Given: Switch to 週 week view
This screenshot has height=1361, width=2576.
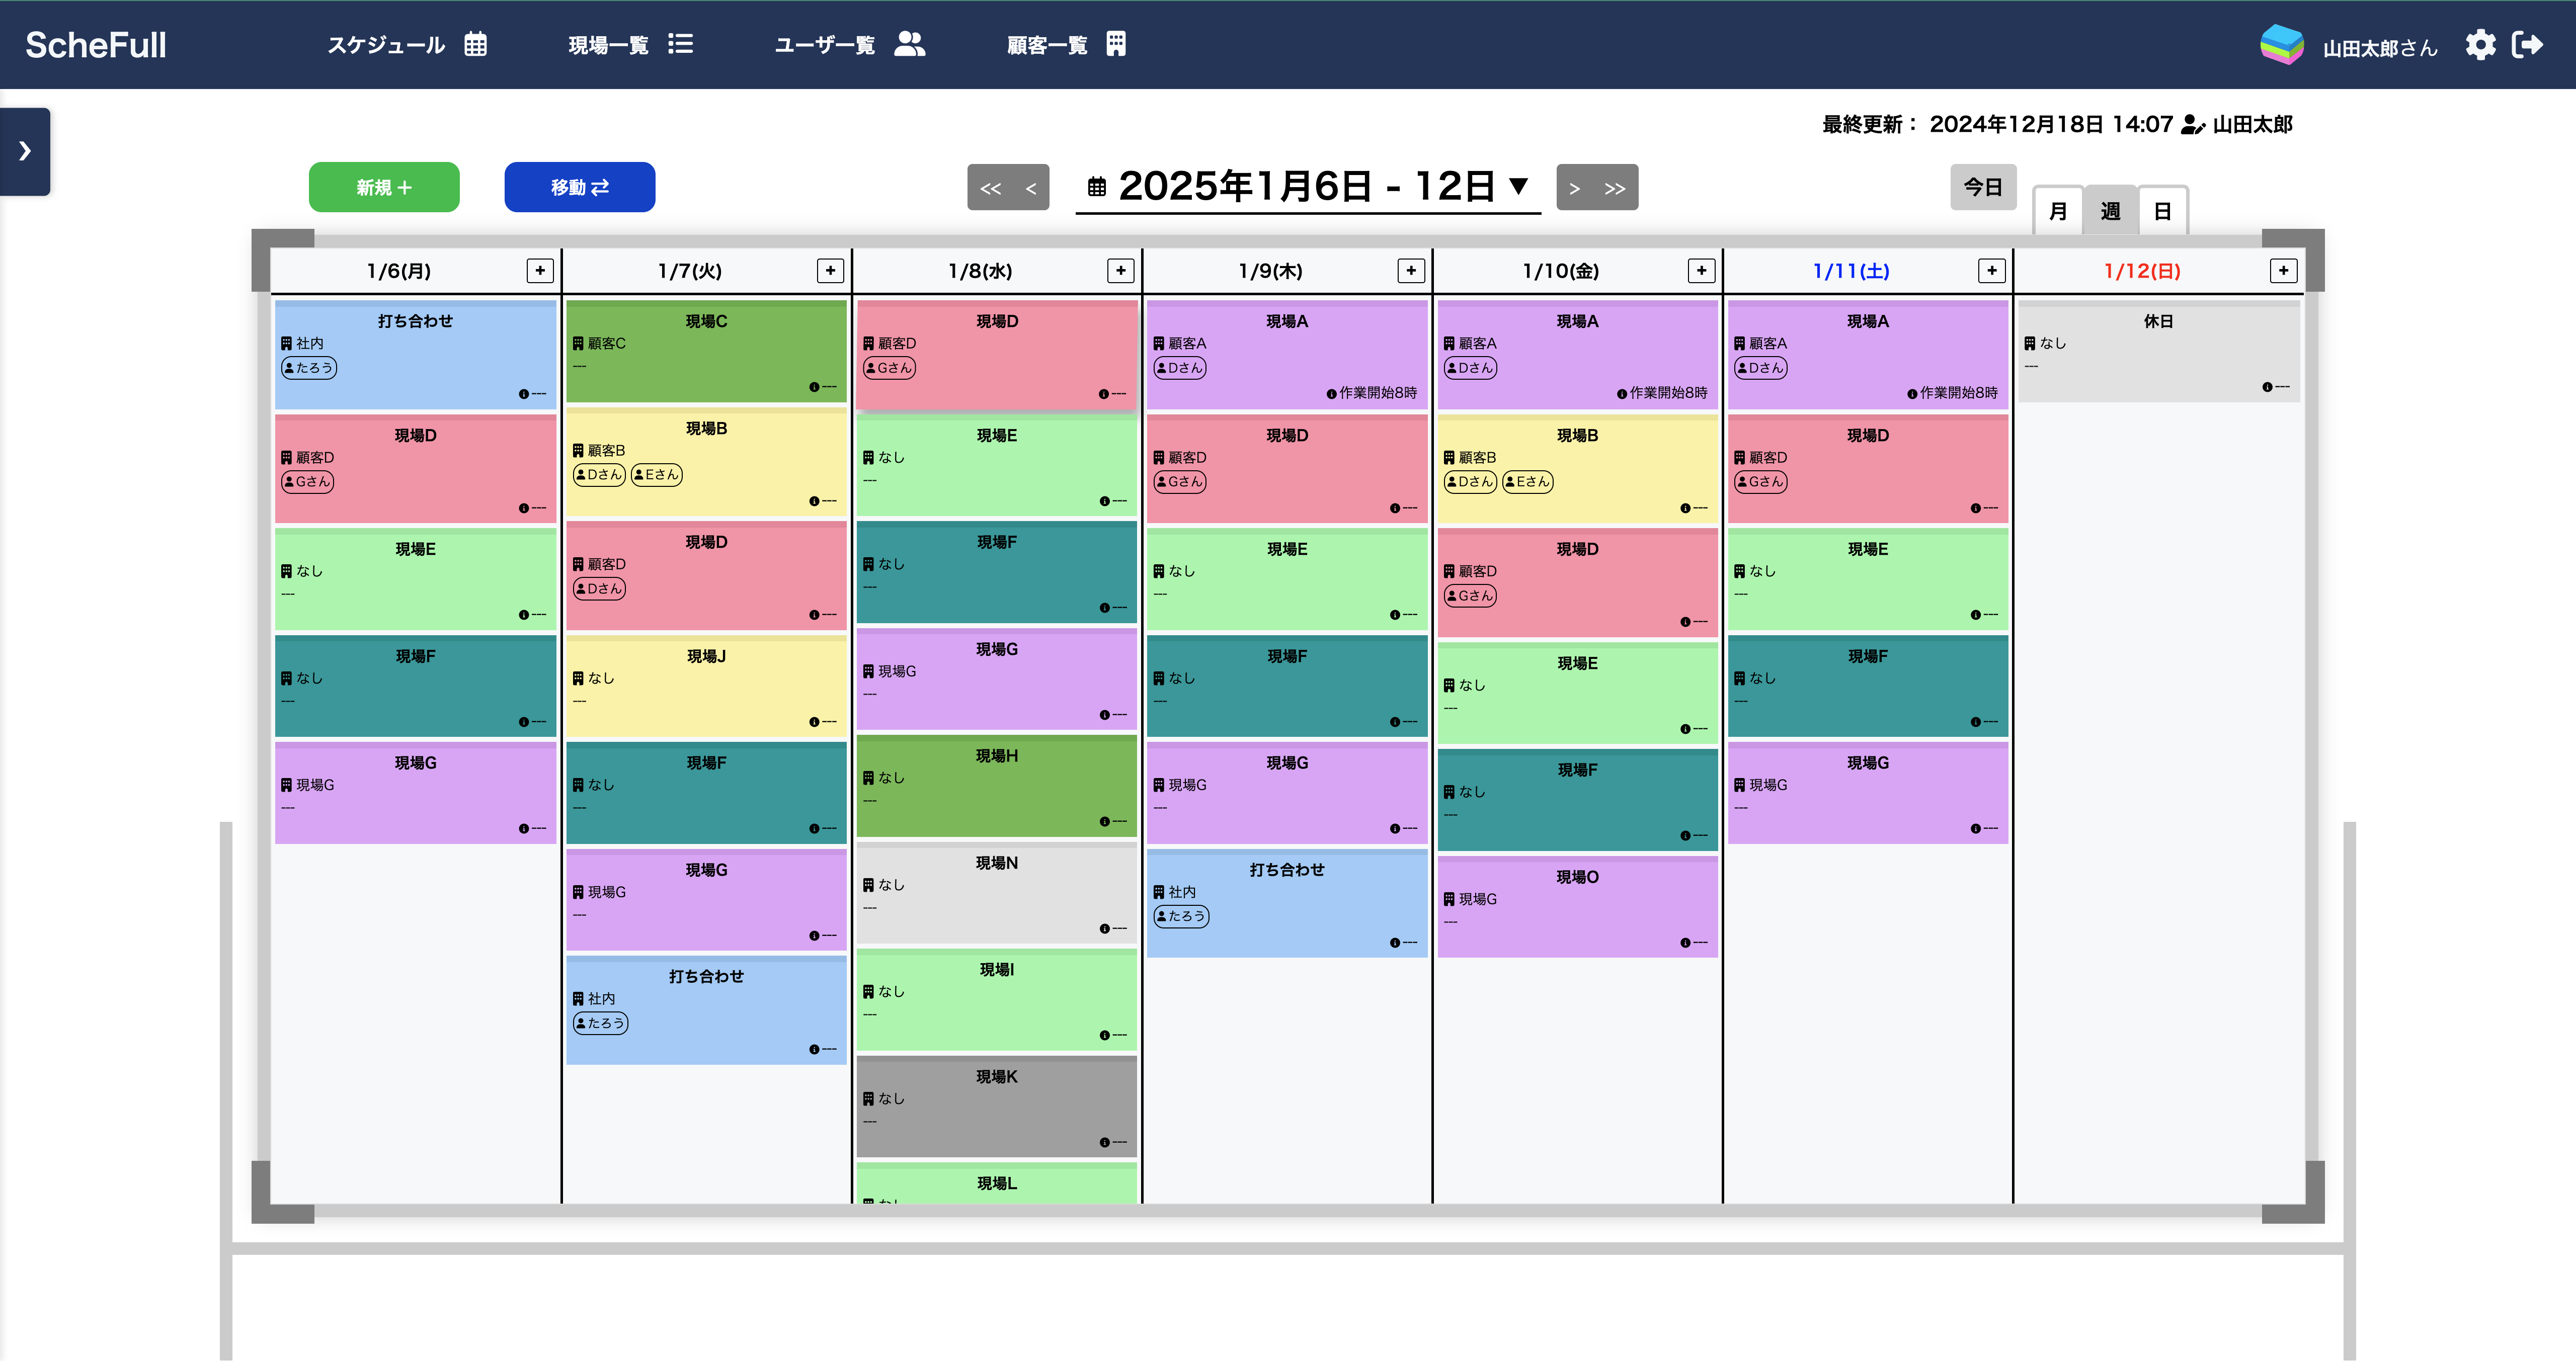Looking at the screenshot, I should coord(2110,211).
